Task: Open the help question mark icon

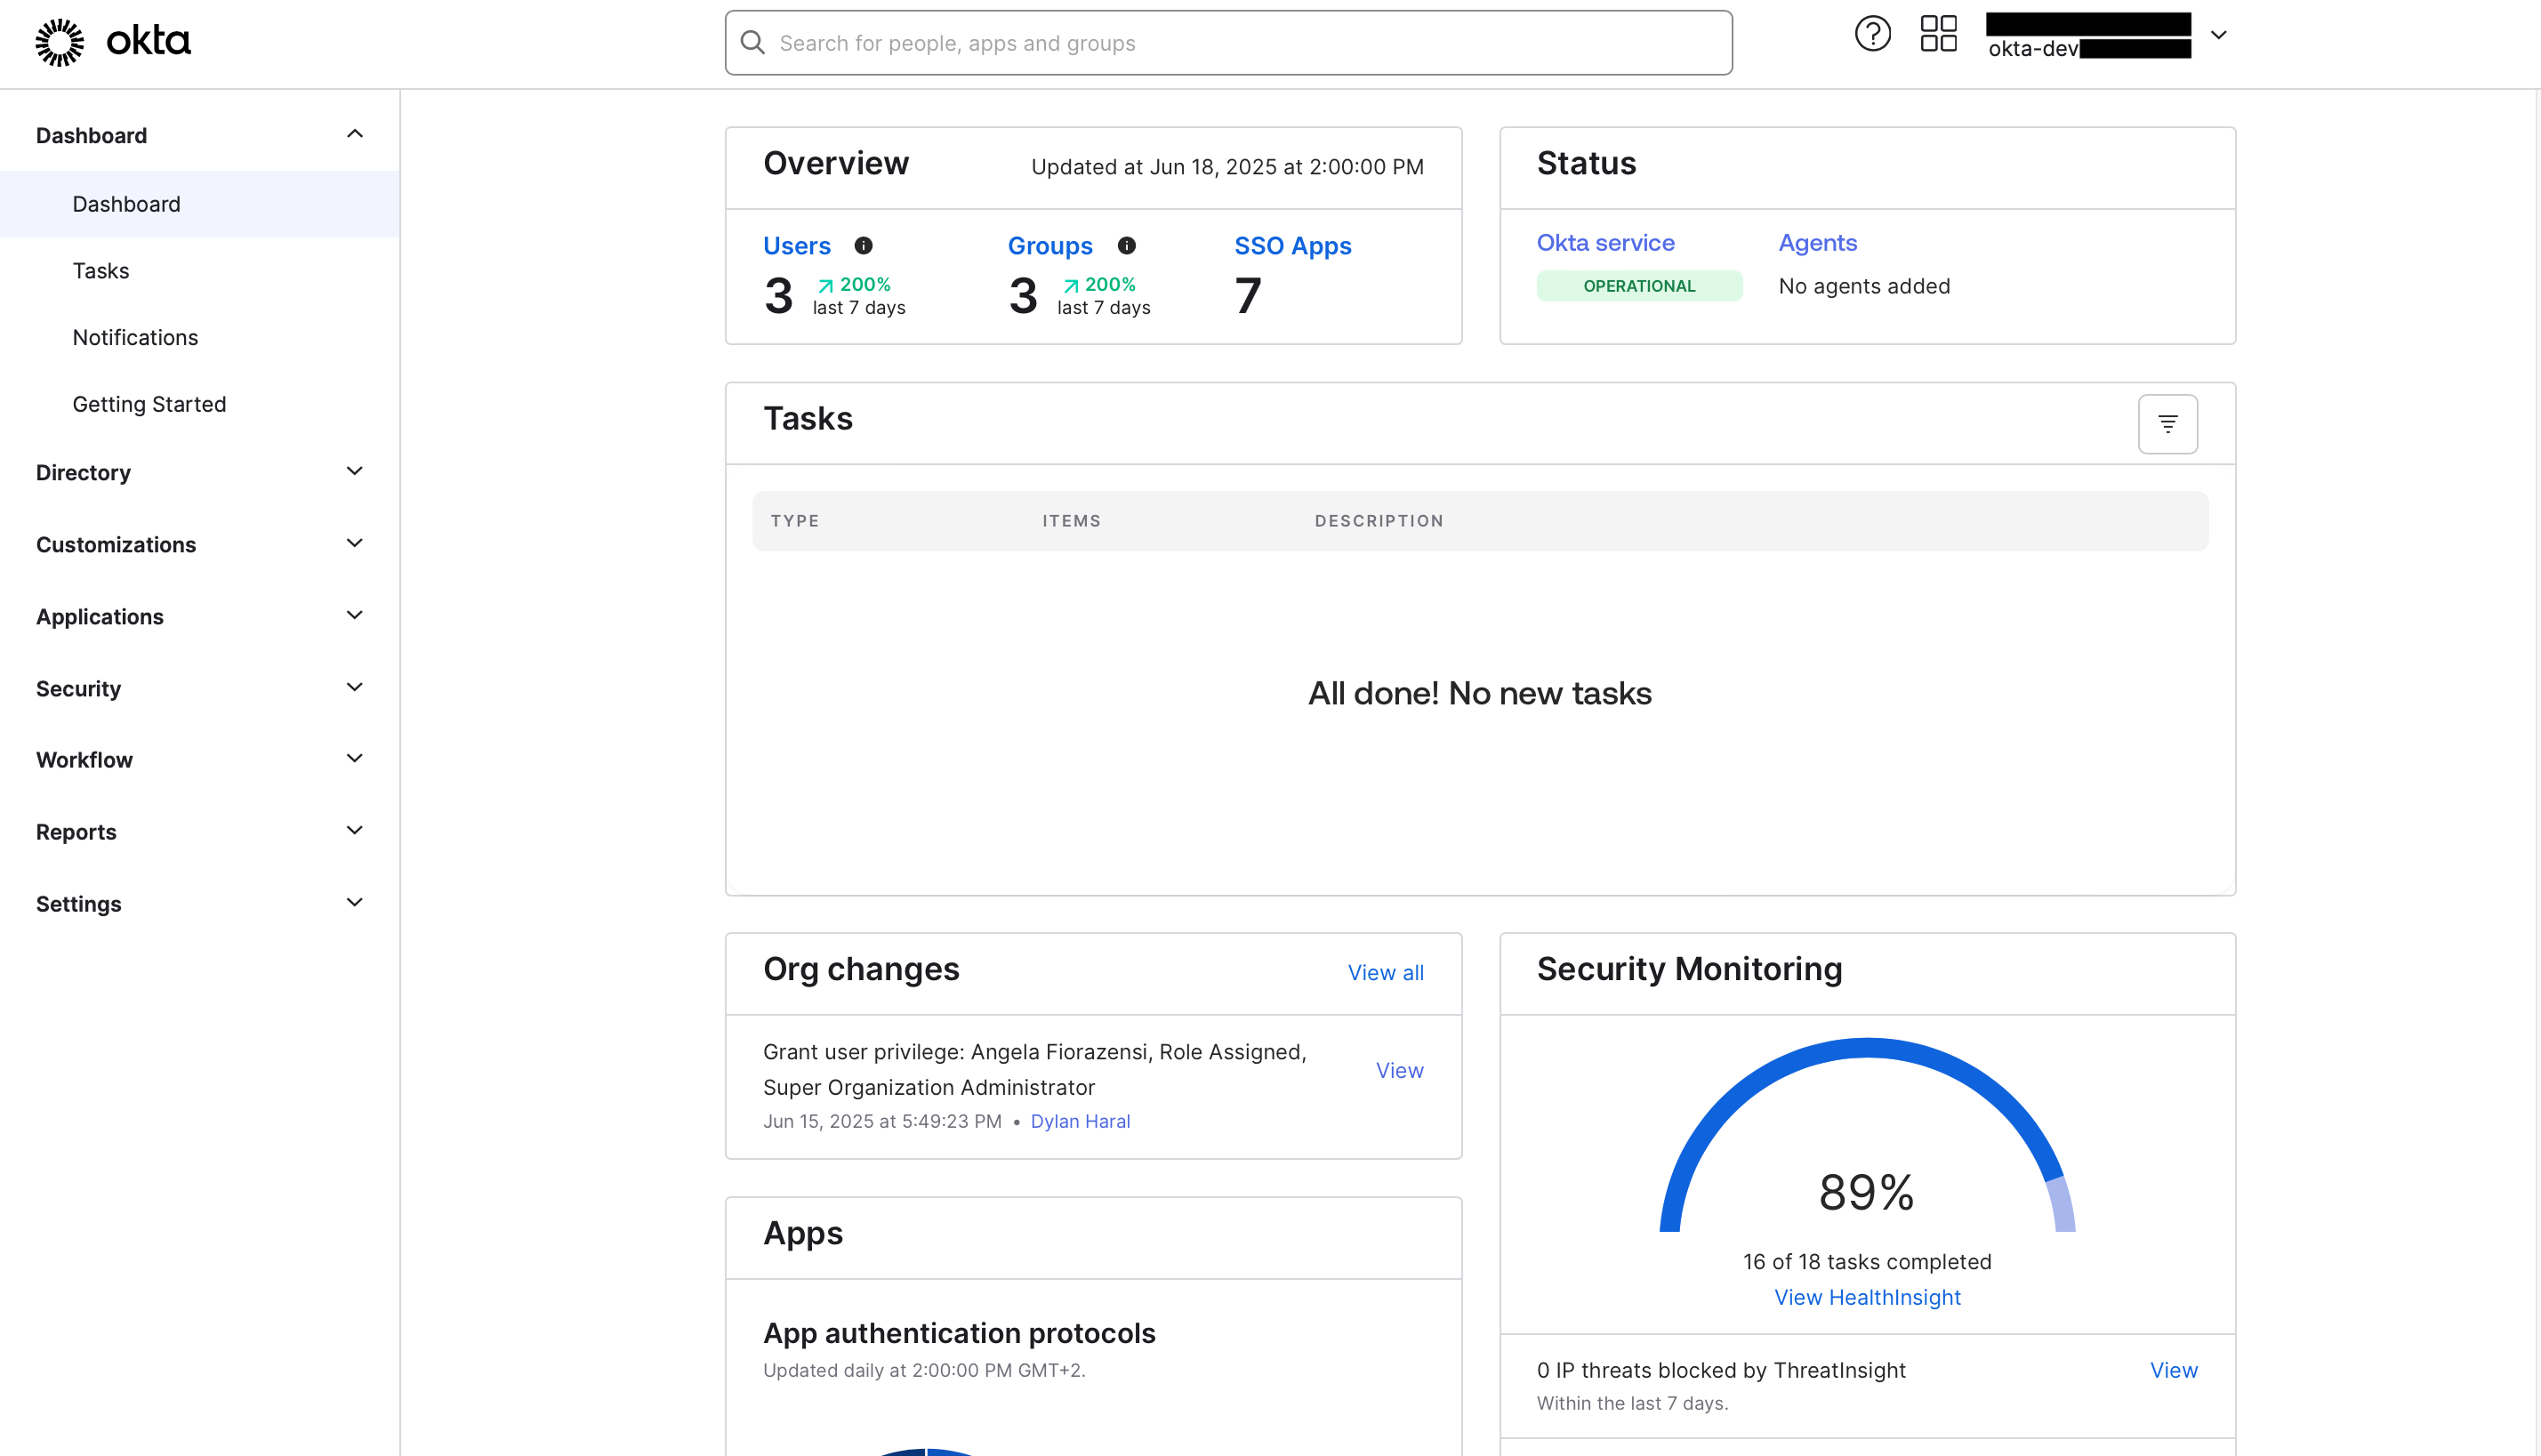Action: 1872,34
